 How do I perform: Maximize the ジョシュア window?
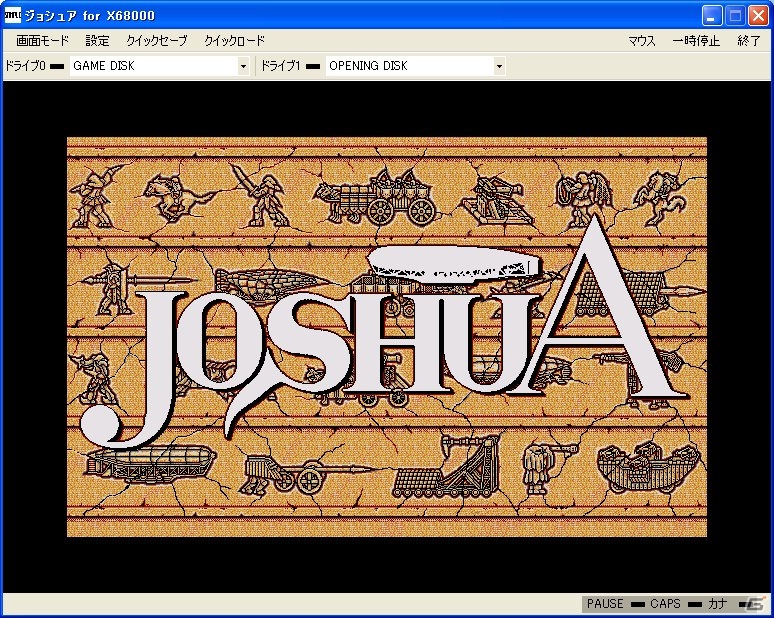point(735,16)
